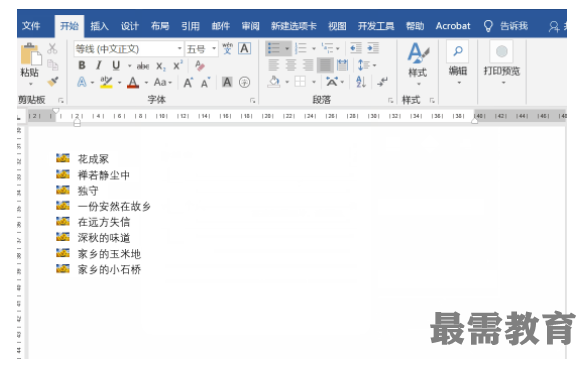Image resolution: width=582 pixels, height=368 pixels.
Task: Toggle show paragraph marks icon
Action: point(382,82)
